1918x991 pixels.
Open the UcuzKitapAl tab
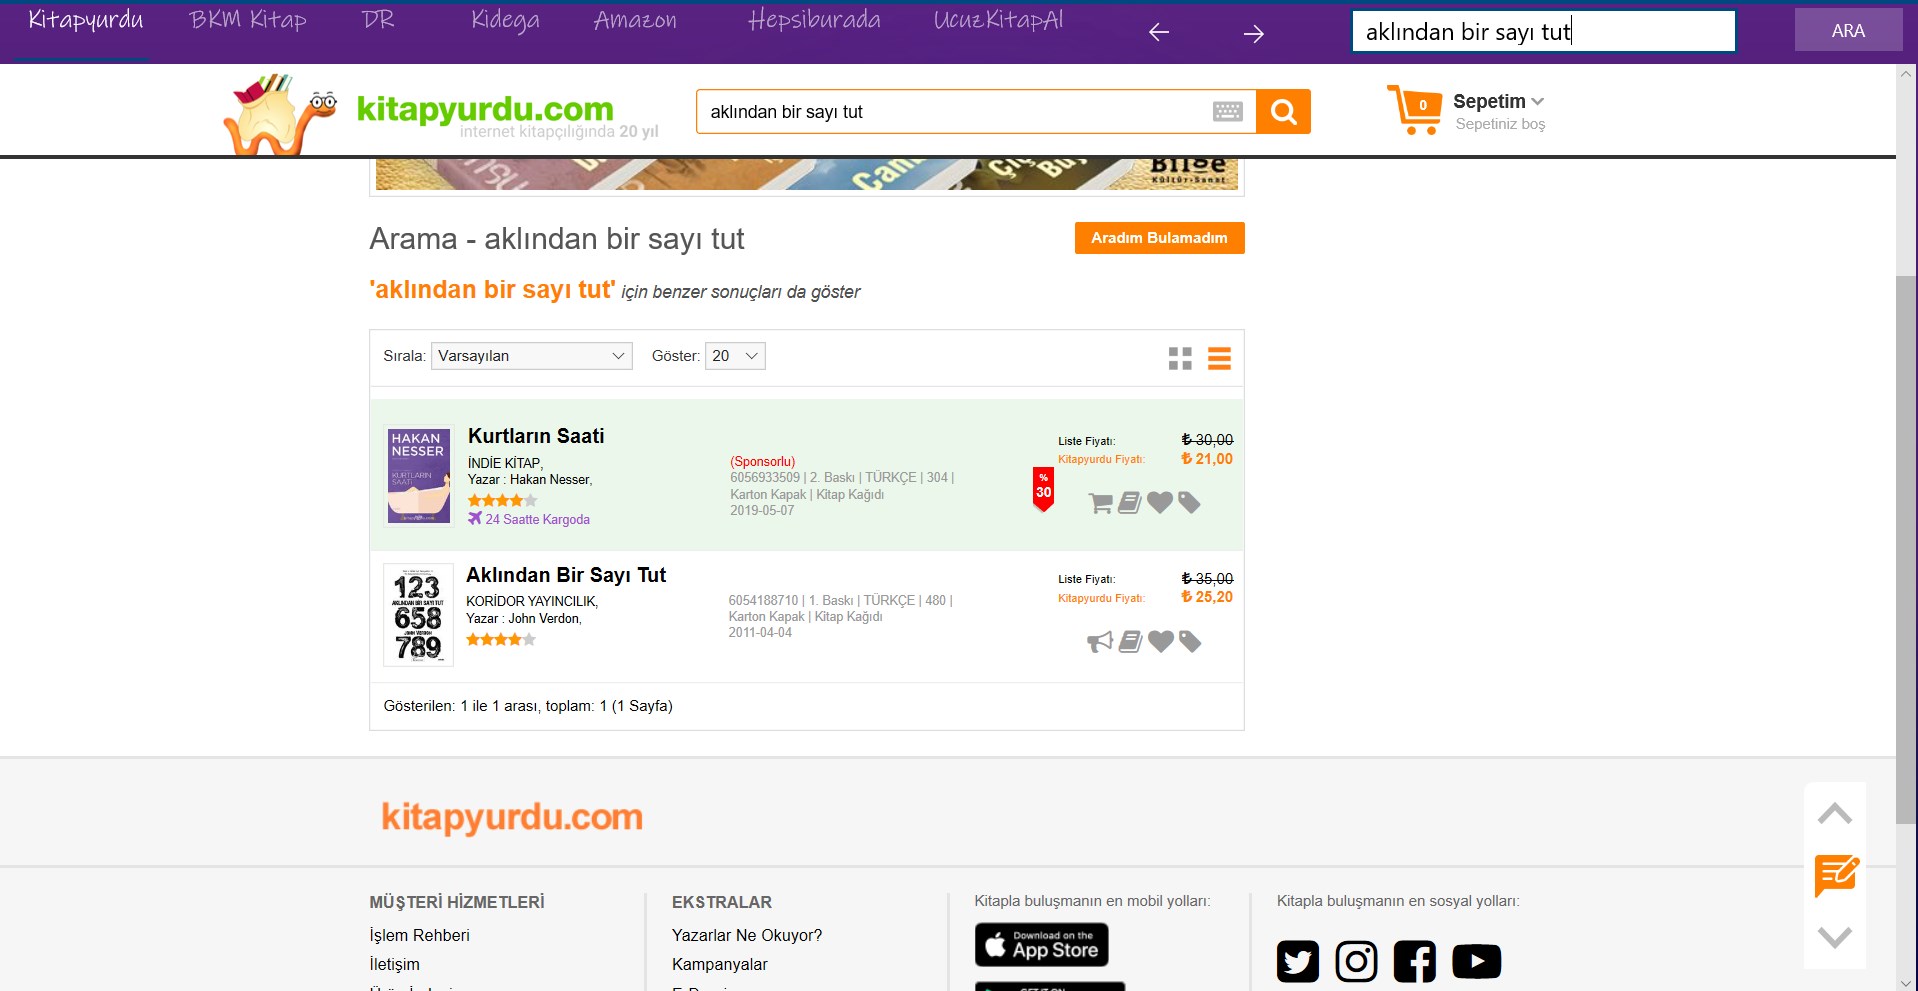(998, 20)
